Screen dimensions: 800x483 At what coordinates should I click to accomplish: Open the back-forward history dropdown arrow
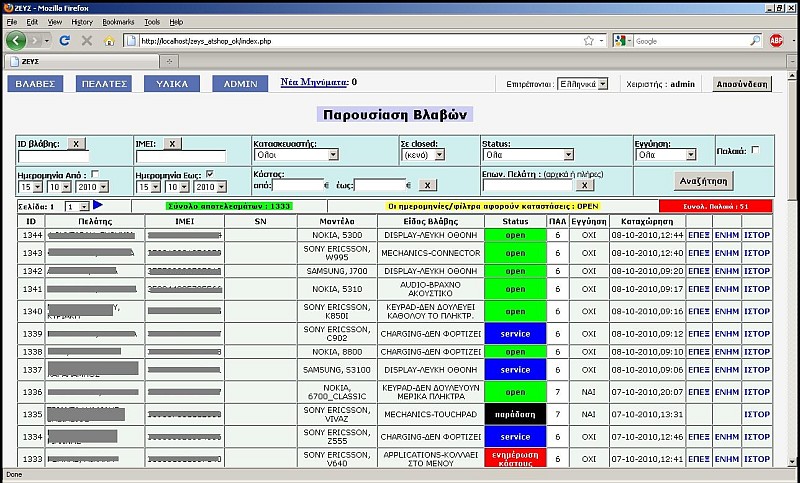[47, 41]
